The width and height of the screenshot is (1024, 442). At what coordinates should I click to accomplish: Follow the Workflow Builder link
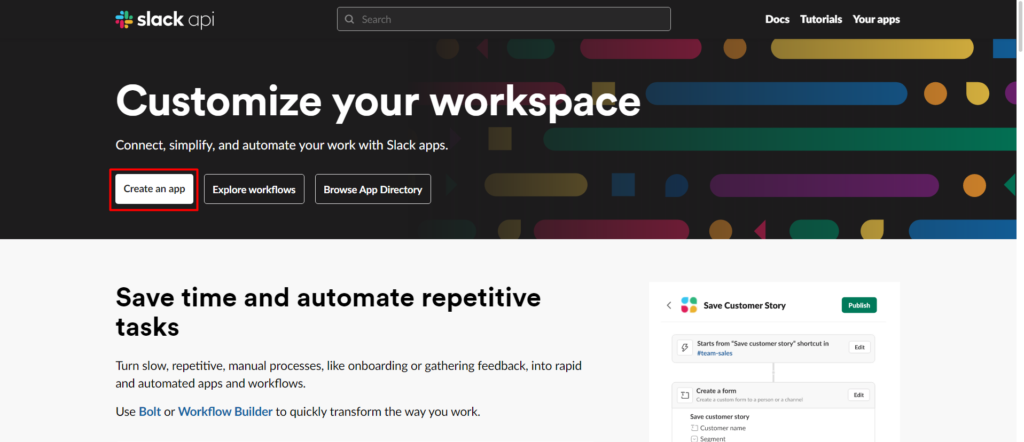pos(225,412)
